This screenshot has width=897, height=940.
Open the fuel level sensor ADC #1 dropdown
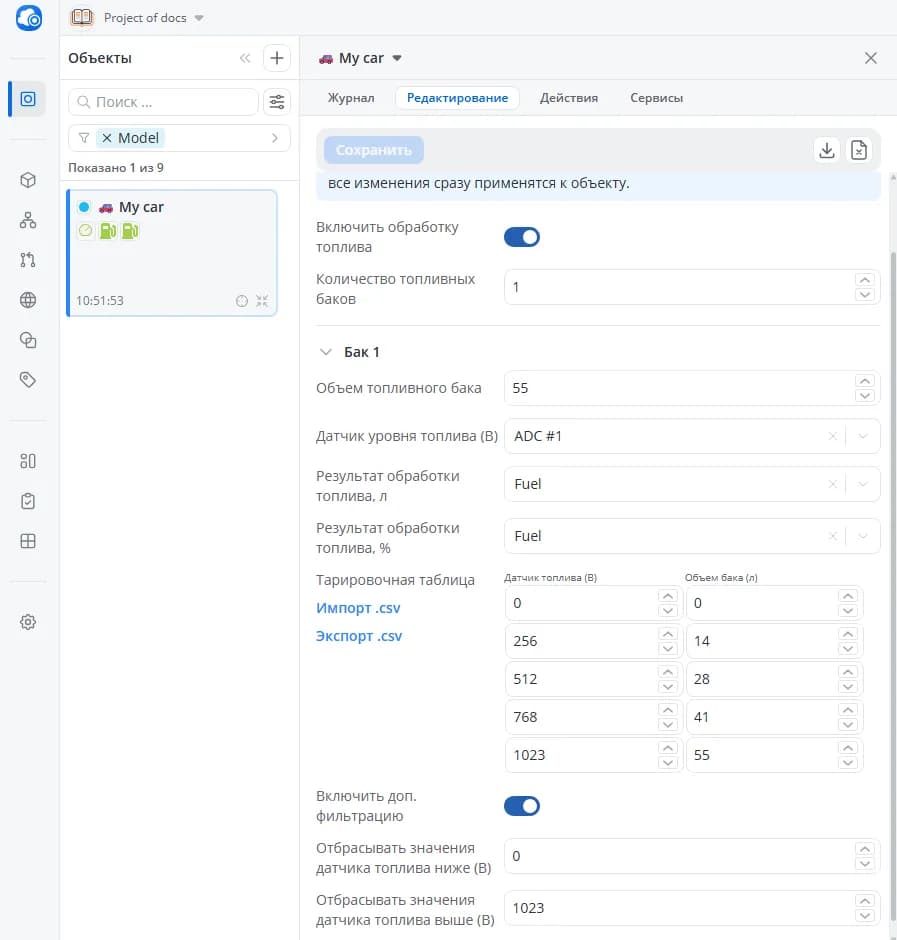692,436
